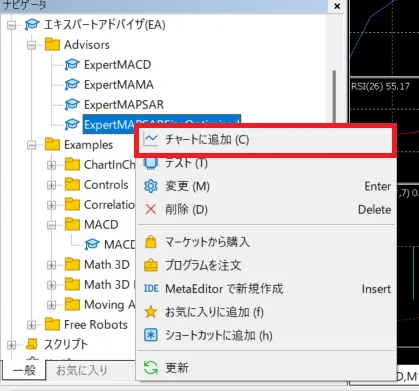This screenshot has height=391, width=419.
Task: Choose マーケットから購入 from the context menu
Action: tap(266, 242)
